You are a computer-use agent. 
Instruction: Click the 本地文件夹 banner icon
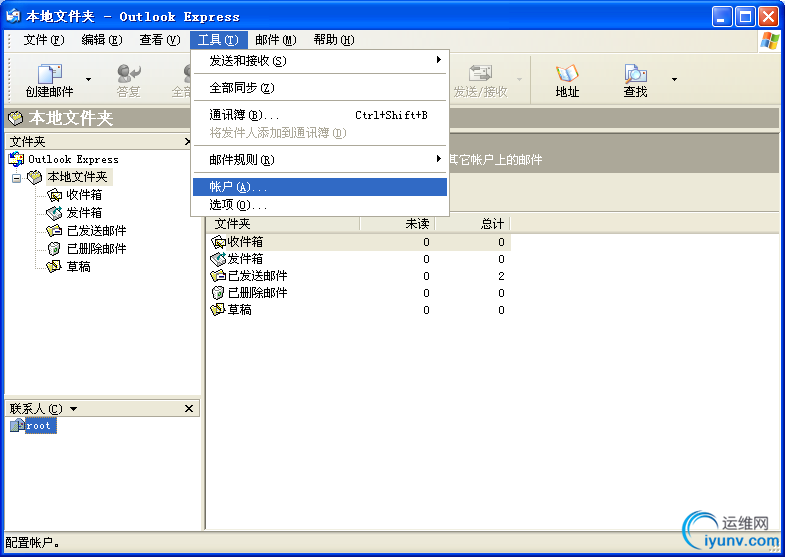point(16,118)
